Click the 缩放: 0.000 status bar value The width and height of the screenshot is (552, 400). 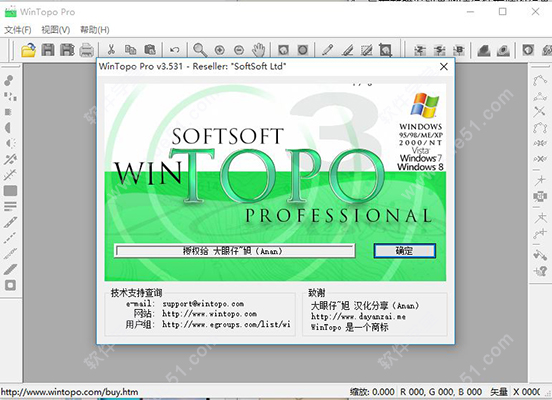372,392
